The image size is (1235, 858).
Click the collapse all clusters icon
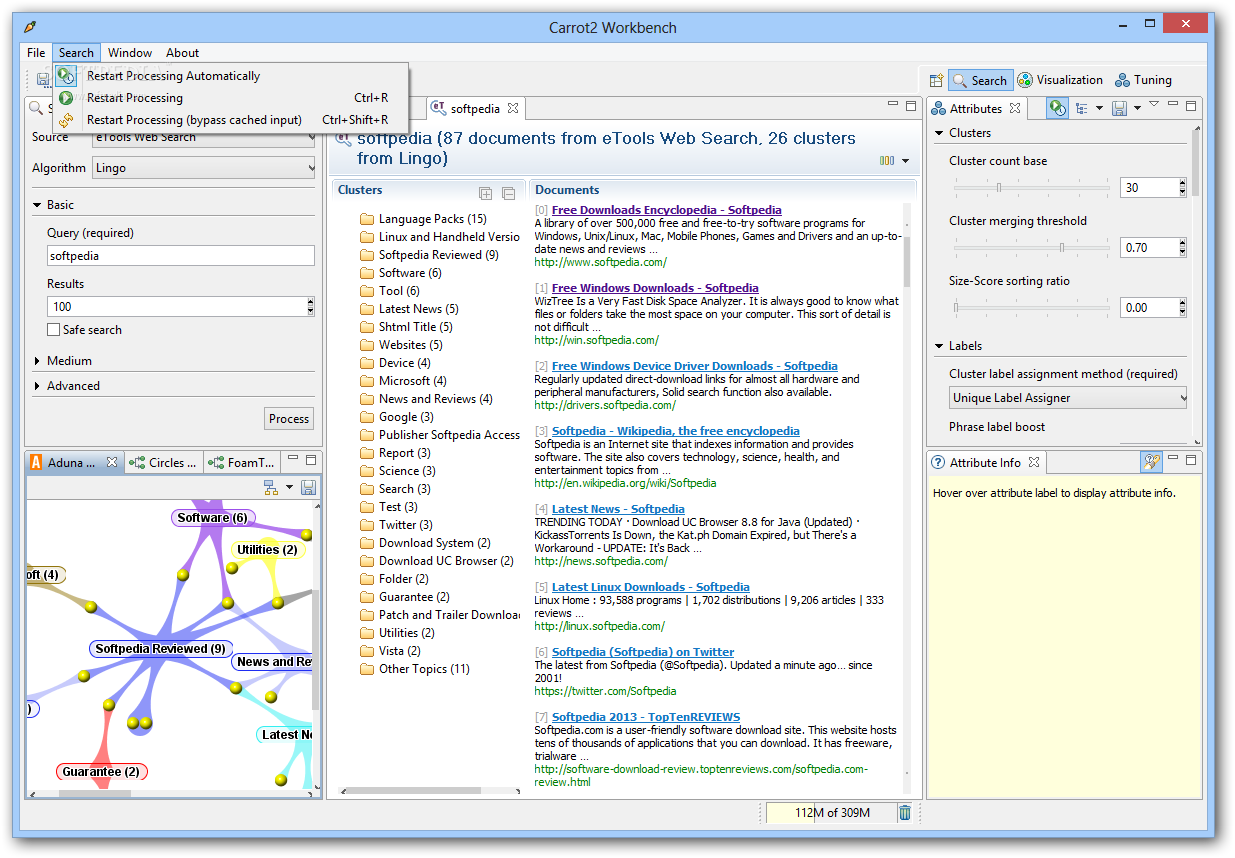point(508,193)
